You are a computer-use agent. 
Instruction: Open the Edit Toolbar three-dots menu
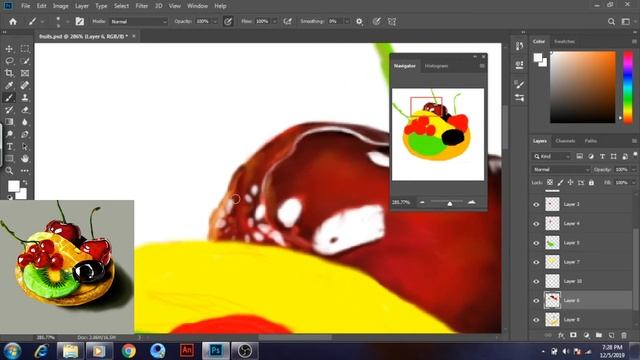point(25,171)
